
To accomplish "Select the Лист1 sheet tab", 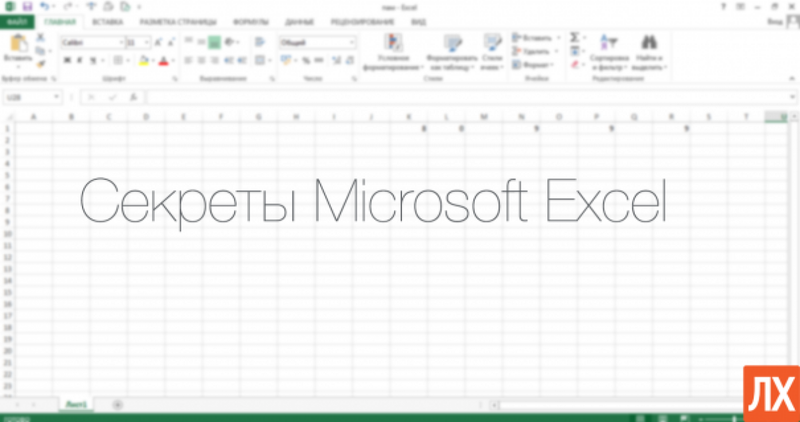I will [x=76, y=405].
